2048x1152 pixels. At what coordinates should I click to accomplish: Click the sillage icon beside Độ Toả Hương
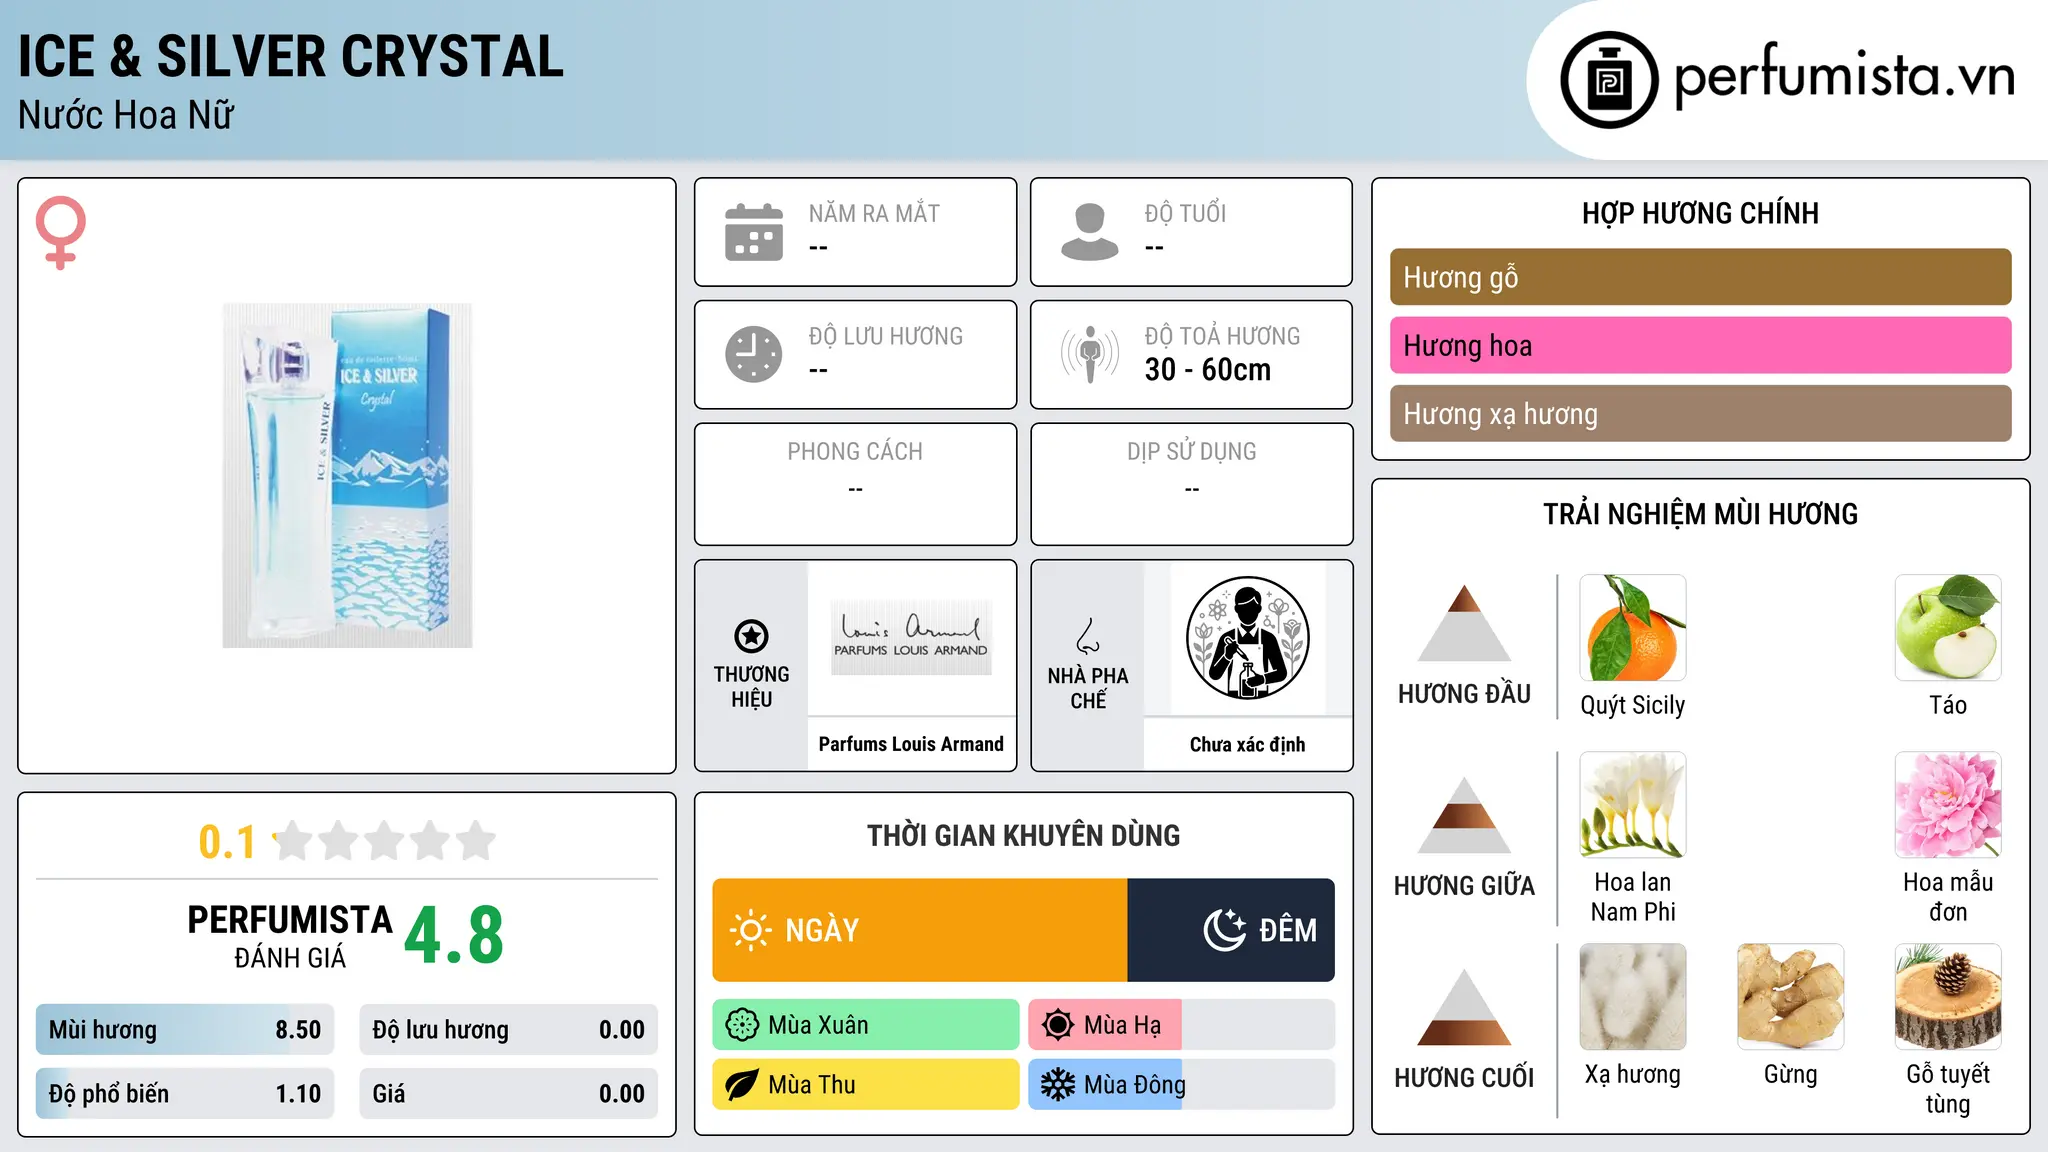1090,354
